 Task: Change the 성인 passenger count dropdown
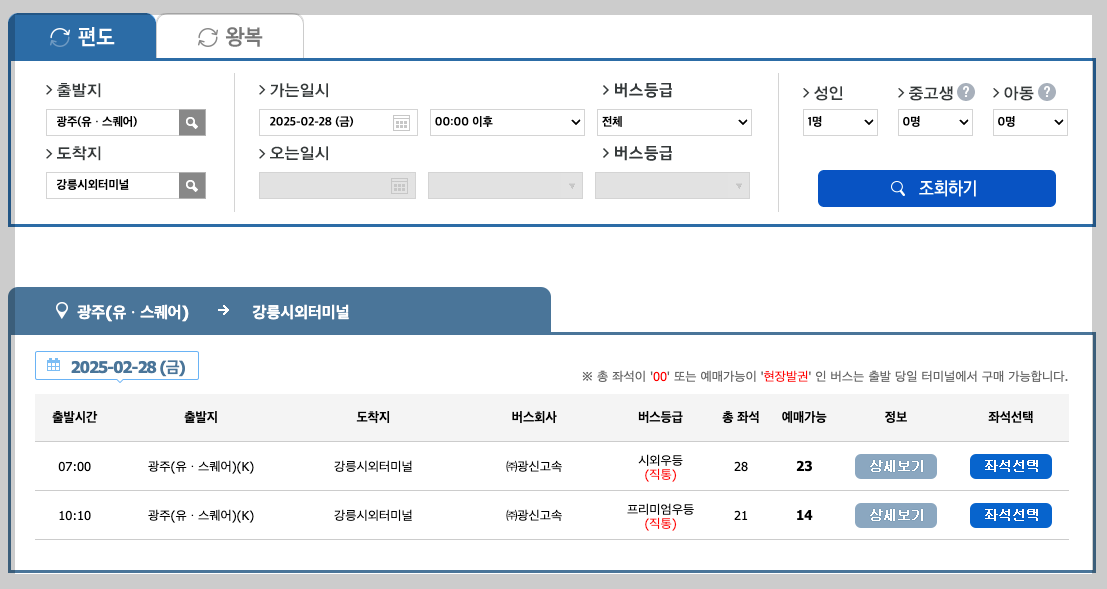pos(838,122)
